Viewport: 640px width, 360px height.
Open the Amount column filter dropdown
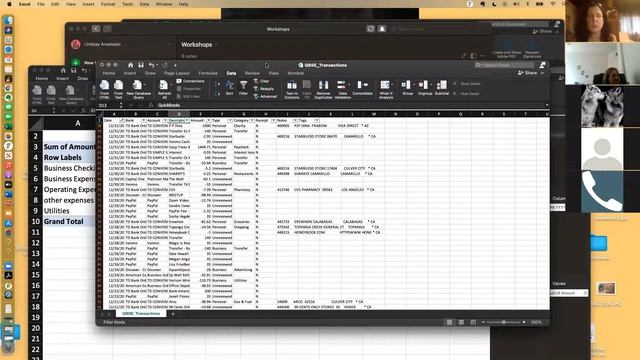[x=208, y=120]
